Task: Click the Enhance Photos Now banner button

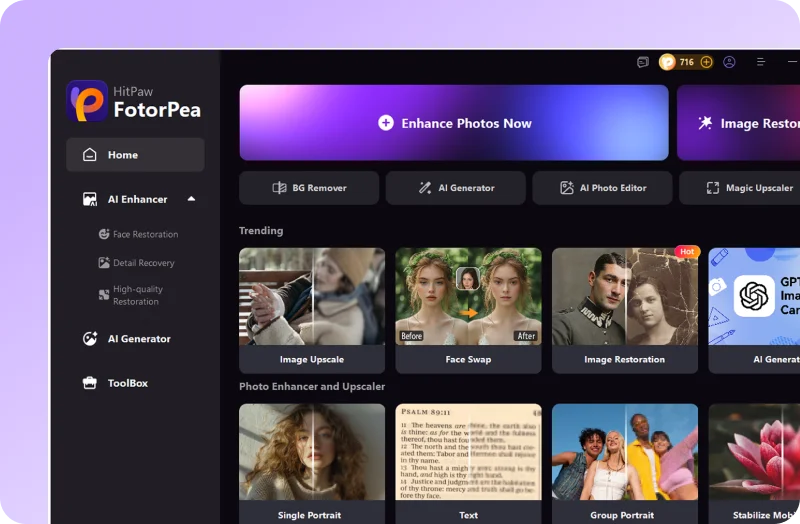Action: (454, 123)
